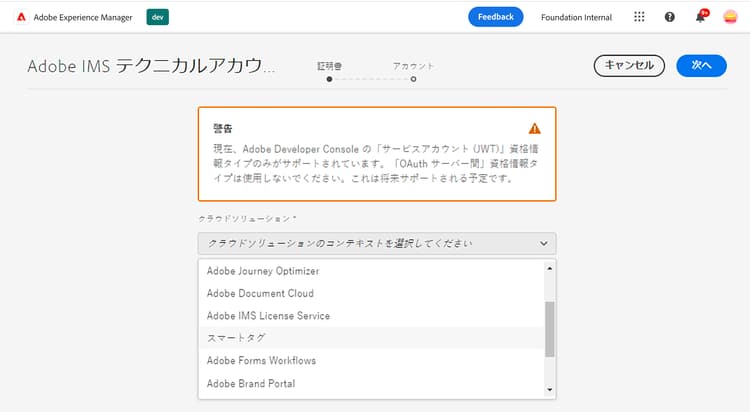Viewport: 750px width, 412px height.
Task: Click Foundation Internal organization name
Action: (576, 17)
